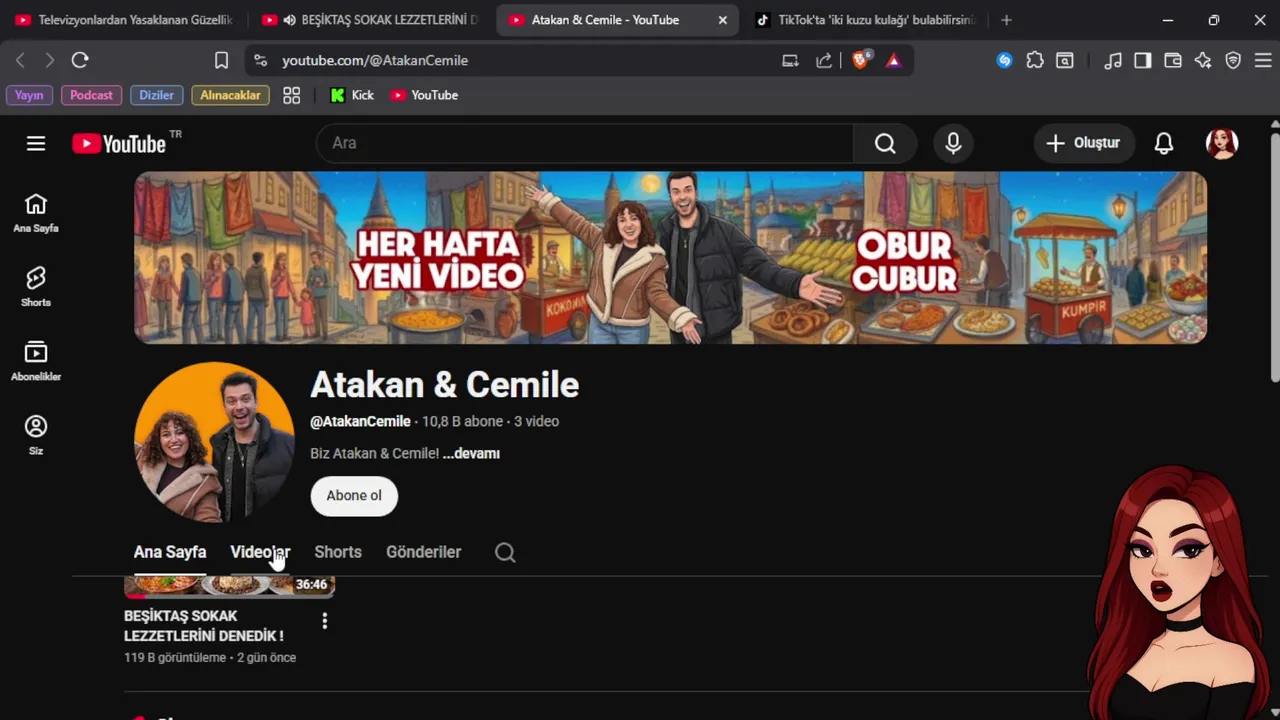This screenshot has height=720, width=1280.
Task: Open options for BEŞİKTAŞ SOKAK video
Action: click(x=324, y=621)
